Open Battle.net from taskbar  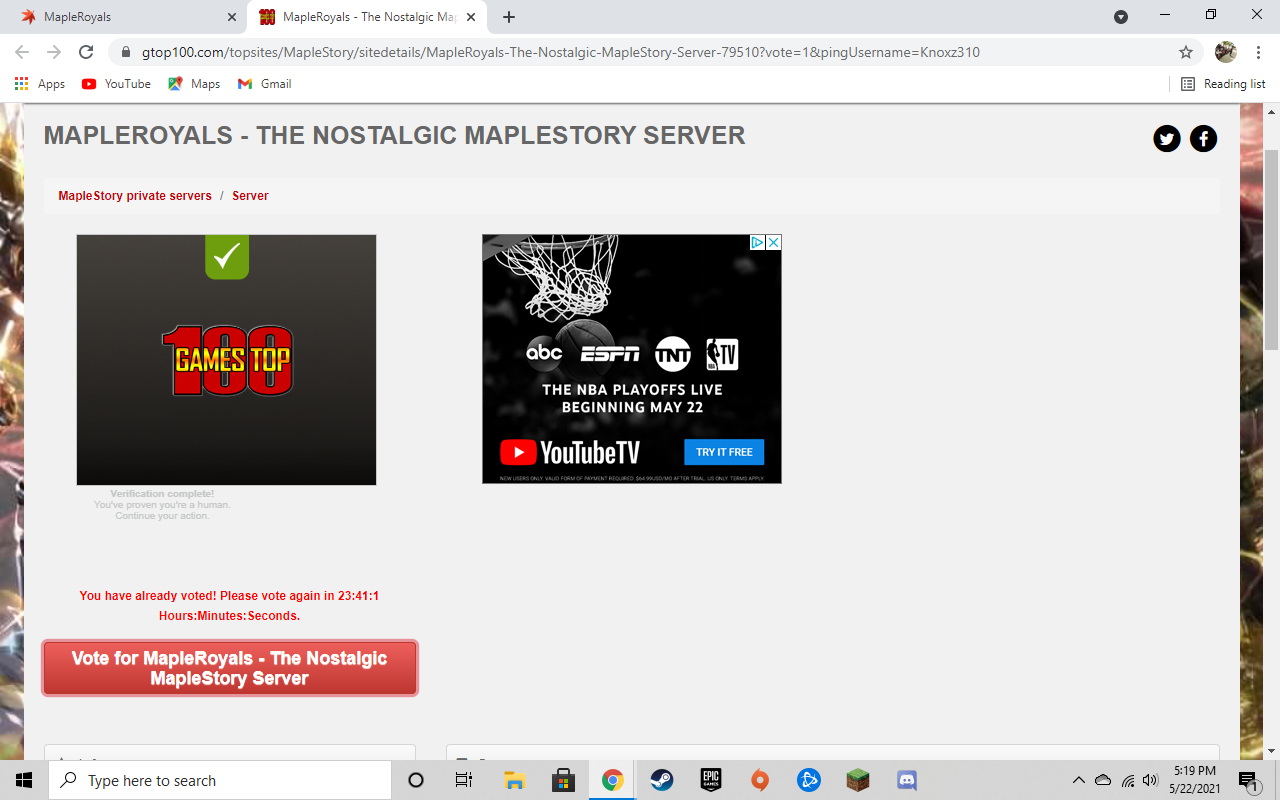tap(809, 780)
